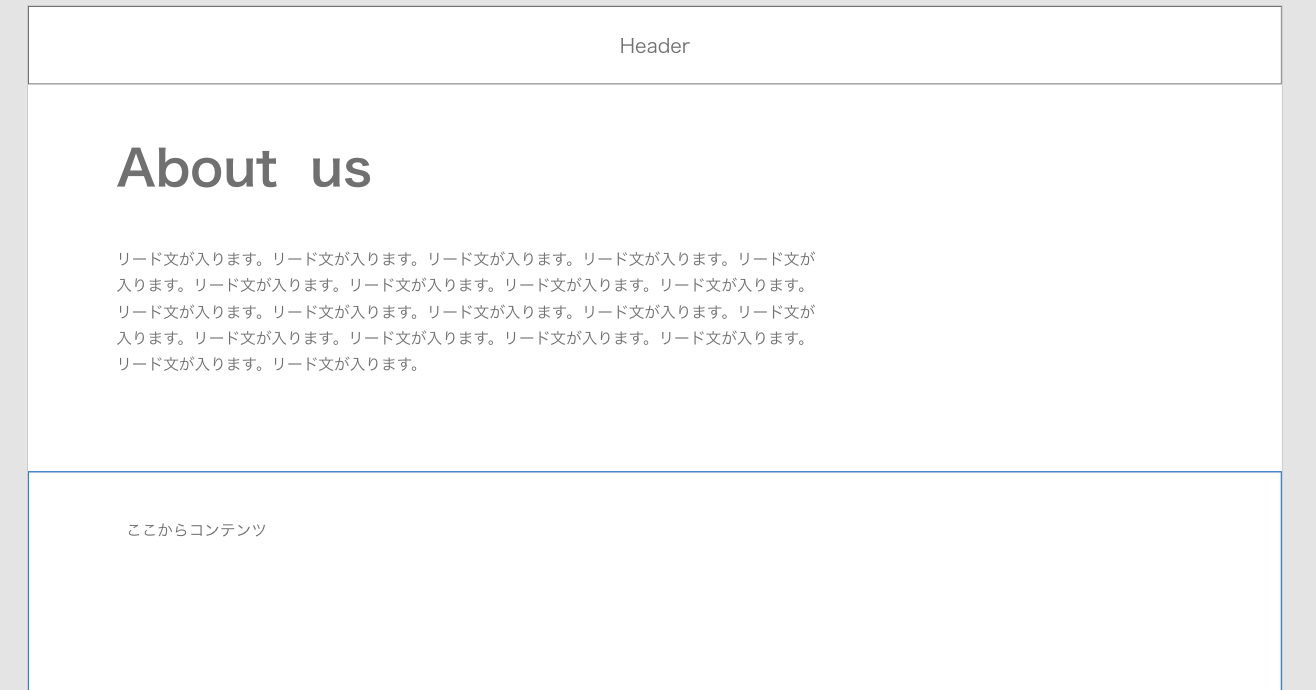Image resolution: width=1316 pixels, height=690 pixels.
Task: Select the first line of lead paragraph
Action: click(x=466, y=258)
